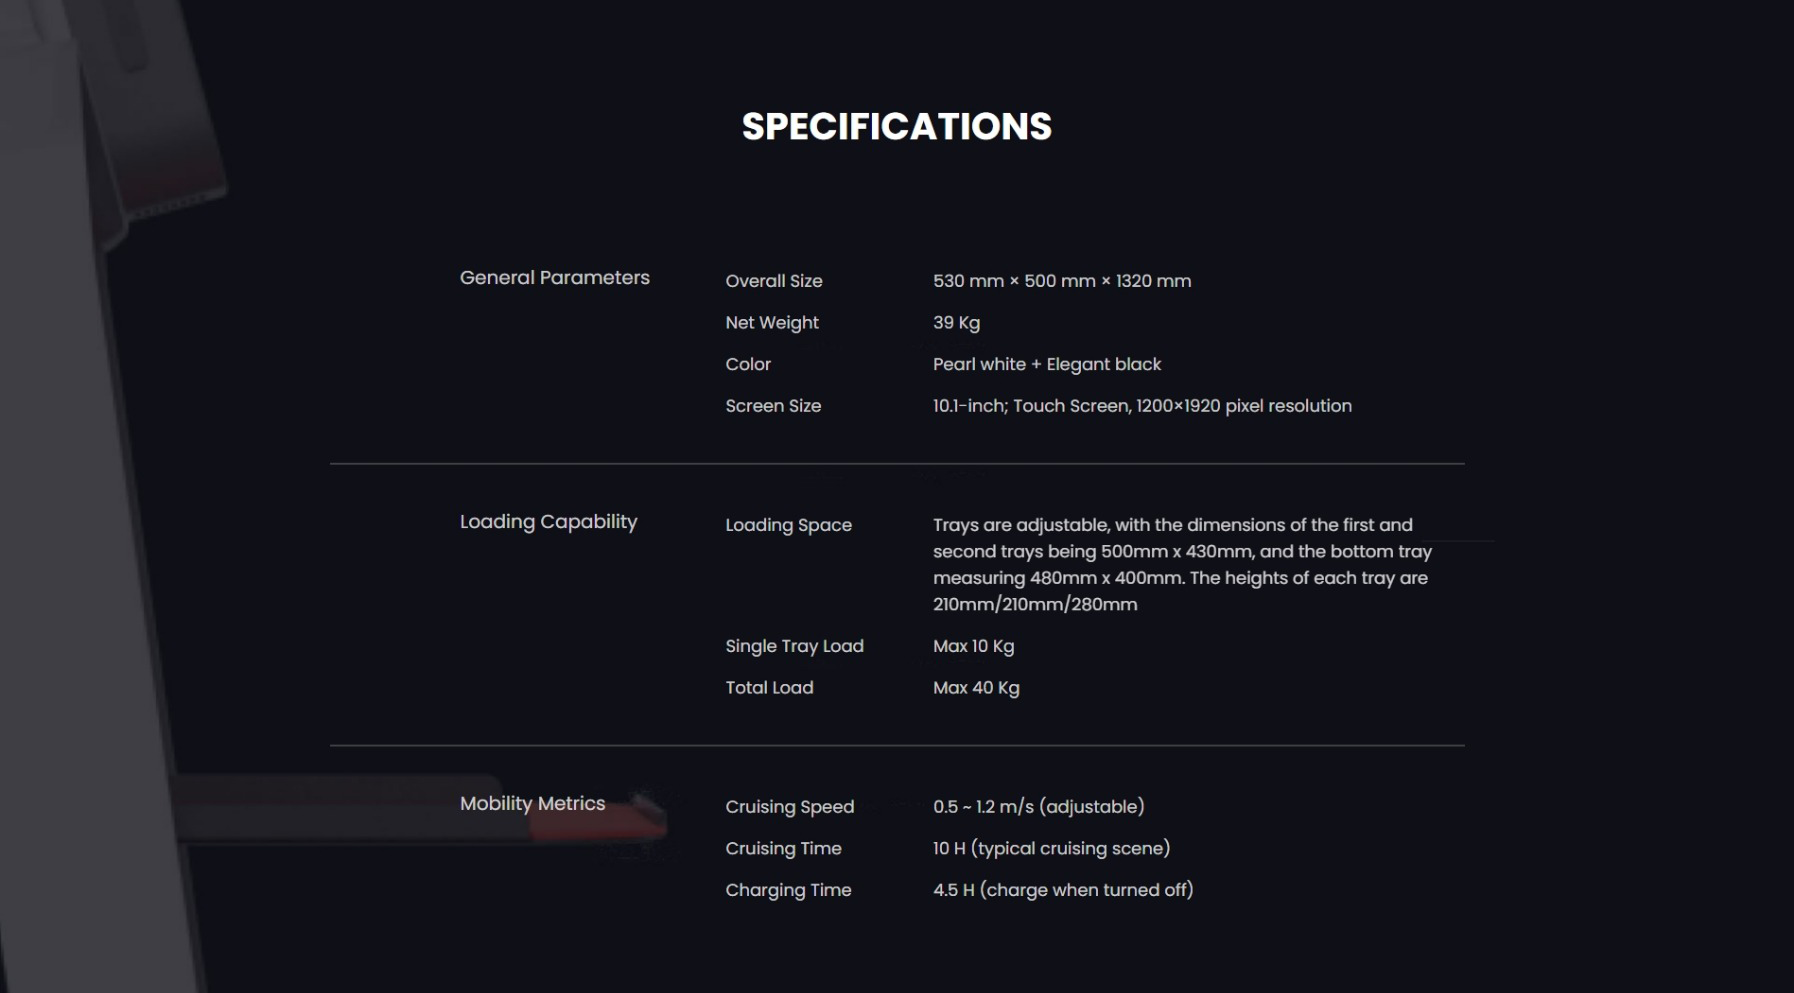Click the Overall Size label
1794x993 pixels.
(774, 281)
